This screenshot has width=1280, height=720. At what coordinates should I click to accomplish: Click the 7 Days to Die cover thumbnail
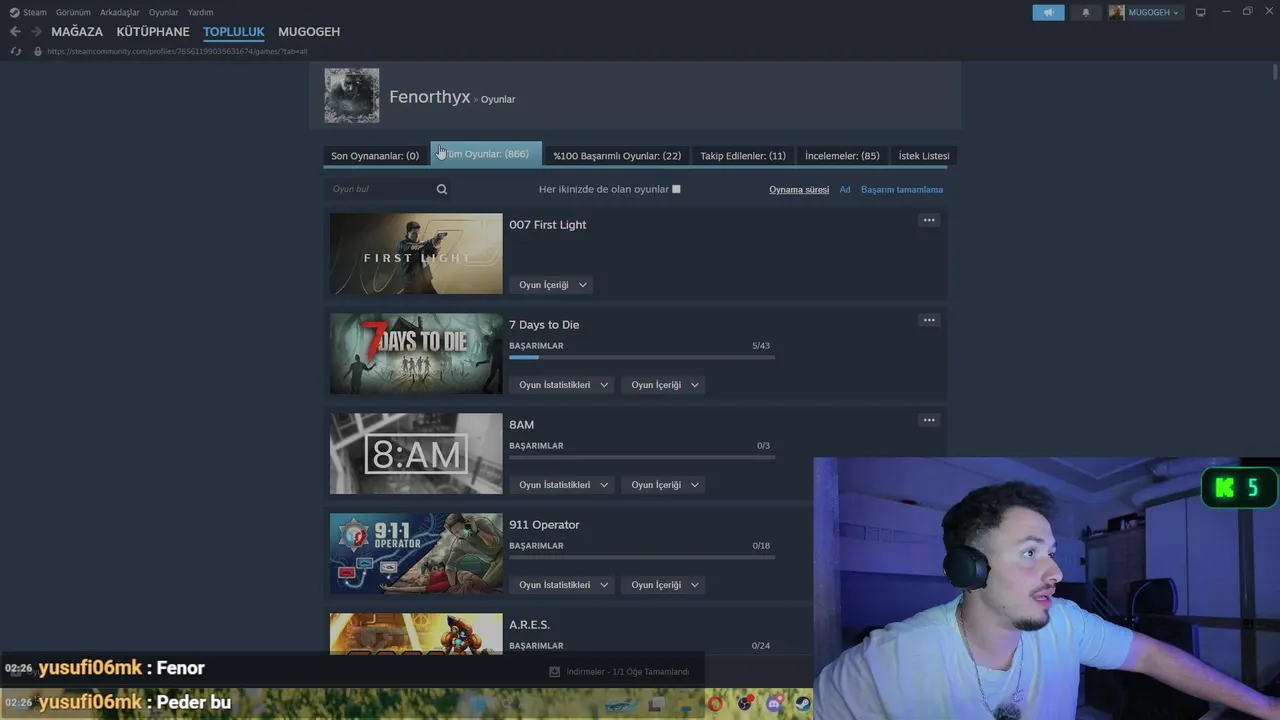pyautogui.click(x=416, y=353)
